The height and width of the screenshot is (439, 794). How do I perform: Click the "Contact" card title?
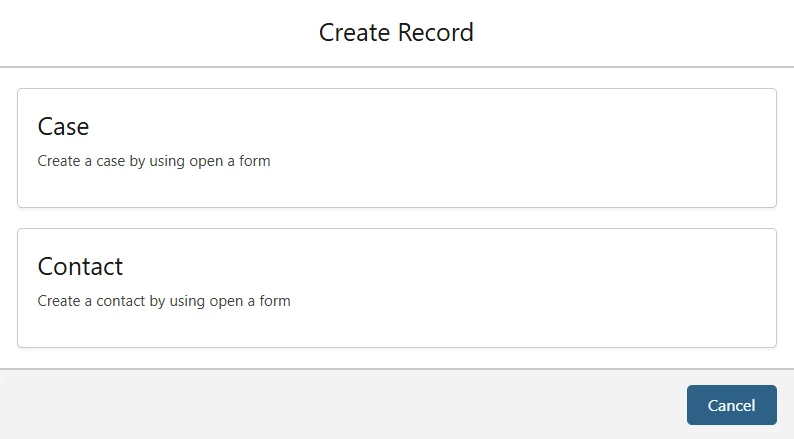click(x=80, y=267)
